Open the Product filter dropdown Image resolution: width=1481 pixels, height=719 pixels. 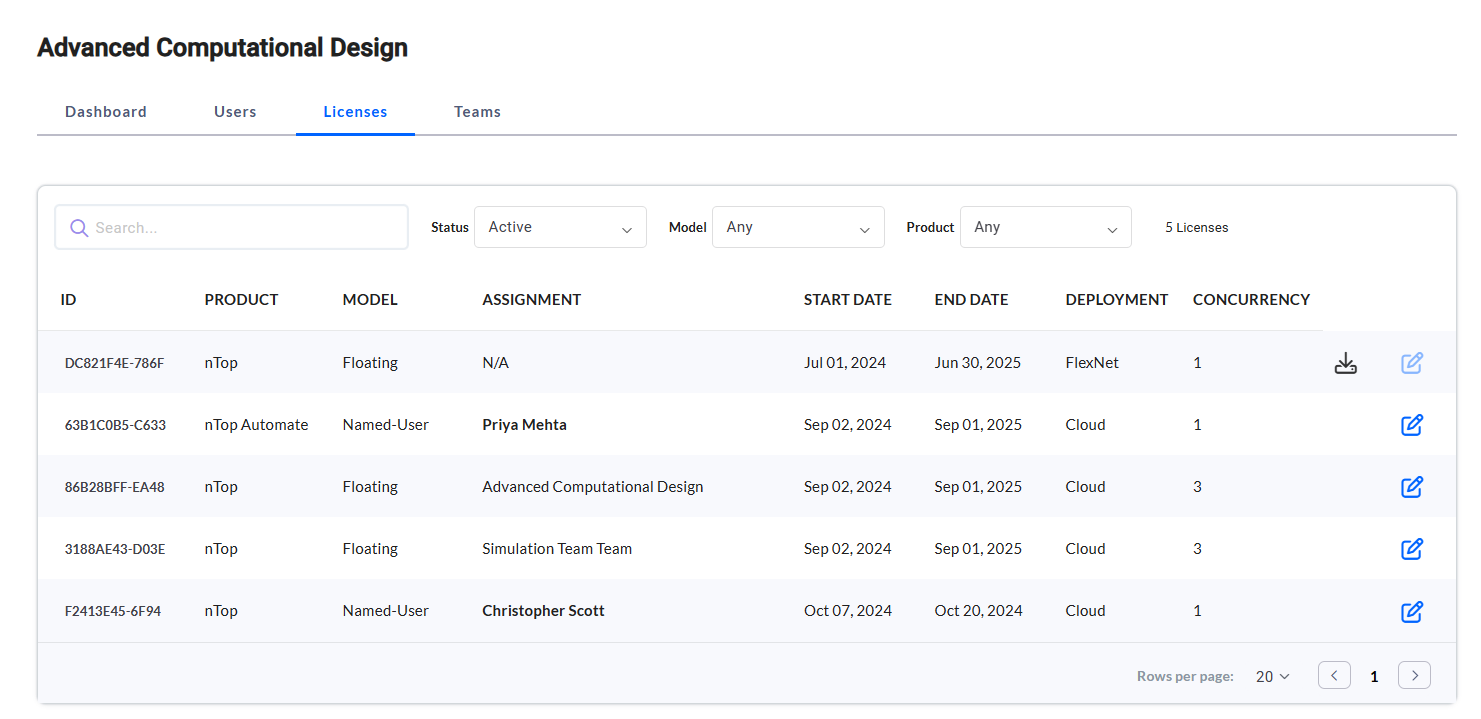click(x=1046, y=227)
